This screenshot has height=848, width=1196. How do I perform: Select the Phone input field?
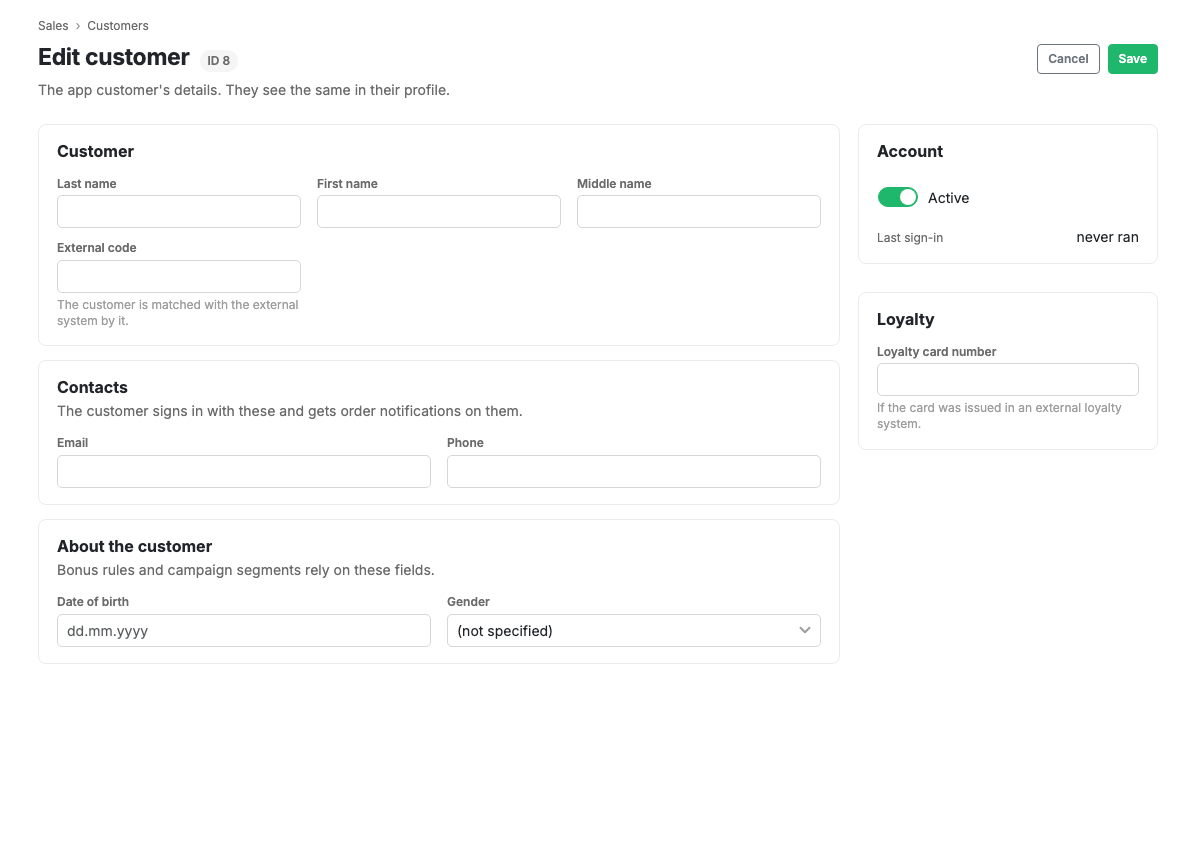coord(633,471)
